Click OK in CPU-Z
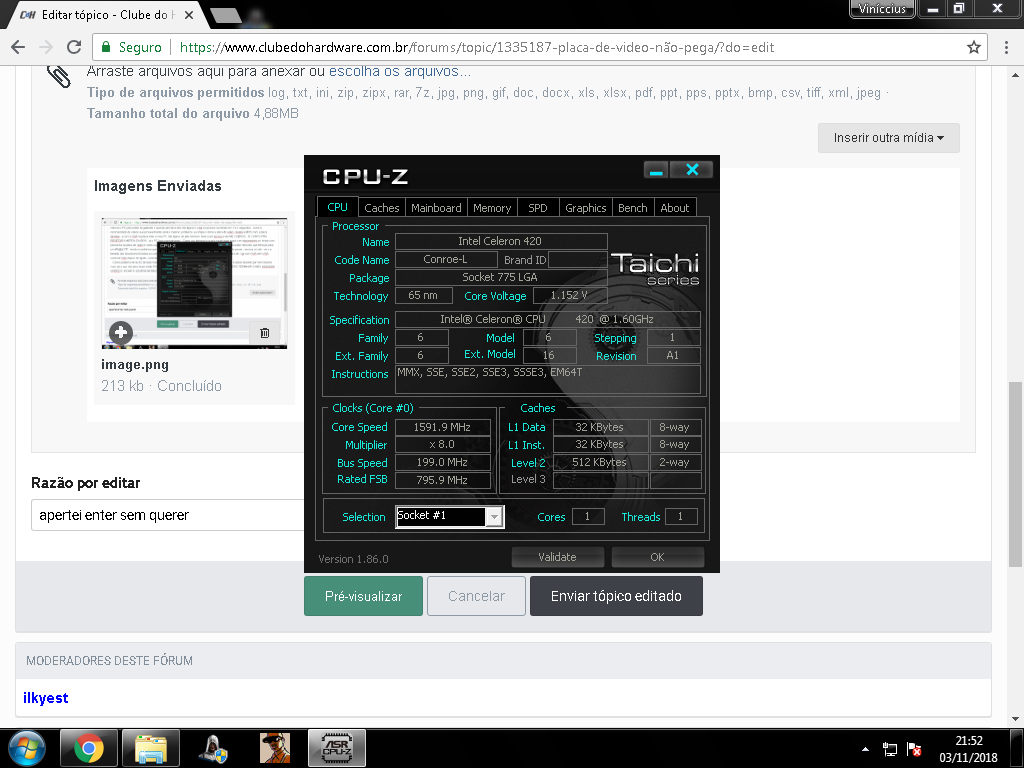This screenshot has width=1024, height=768. pos(658,557)
